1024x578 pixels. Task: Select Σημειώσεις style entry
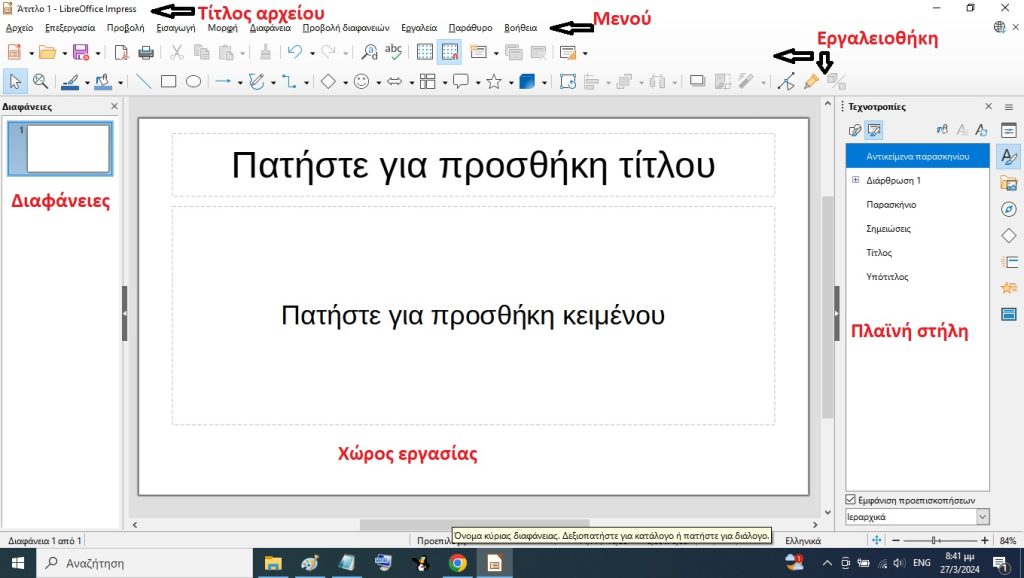pyautogui.click(x=888, y=229)
